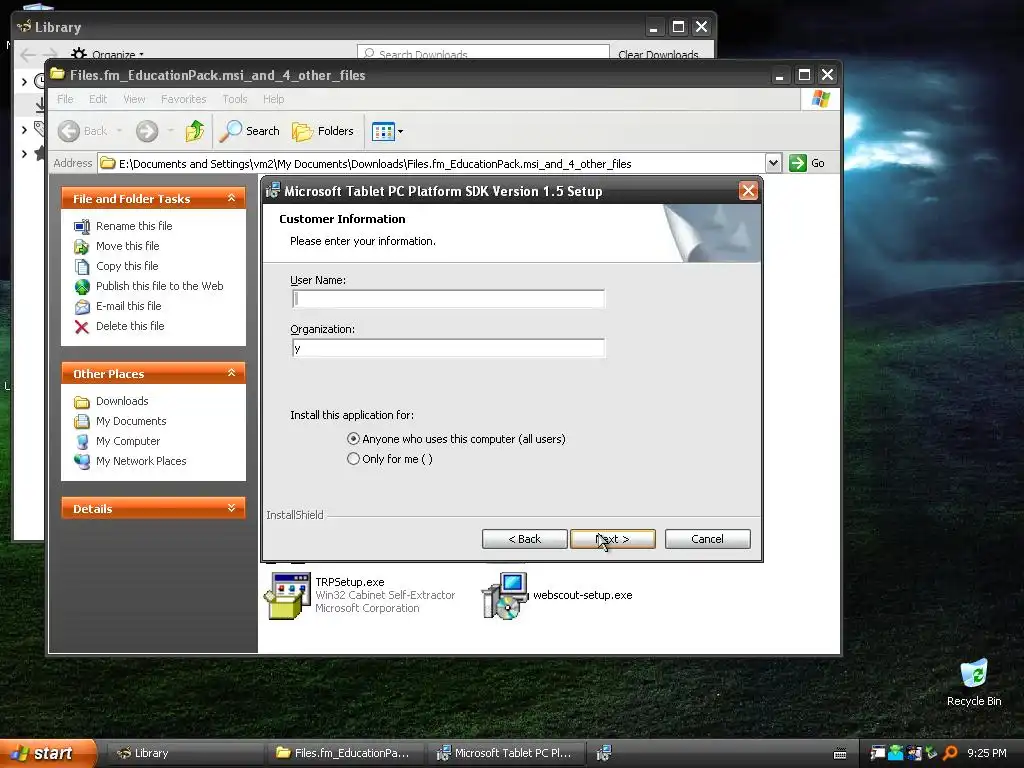1024x768 pixels.
Task: Close the Setup dialog with red X
Action: [x=748, y=191]
